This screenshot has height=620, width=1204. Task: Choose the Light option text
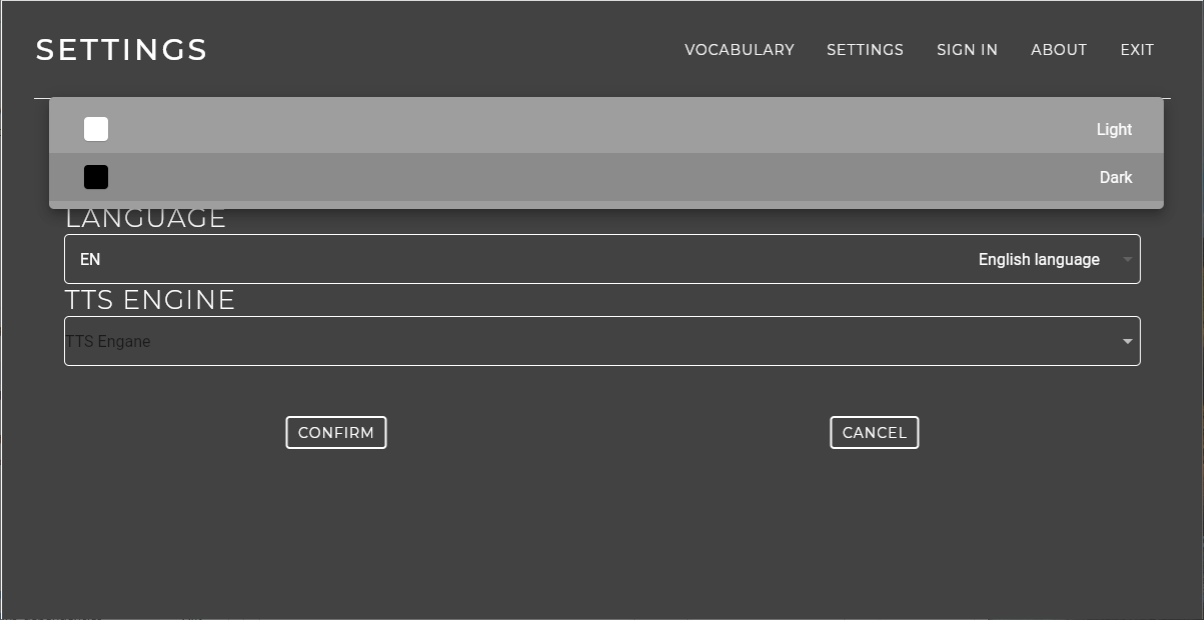point(1113,129)
